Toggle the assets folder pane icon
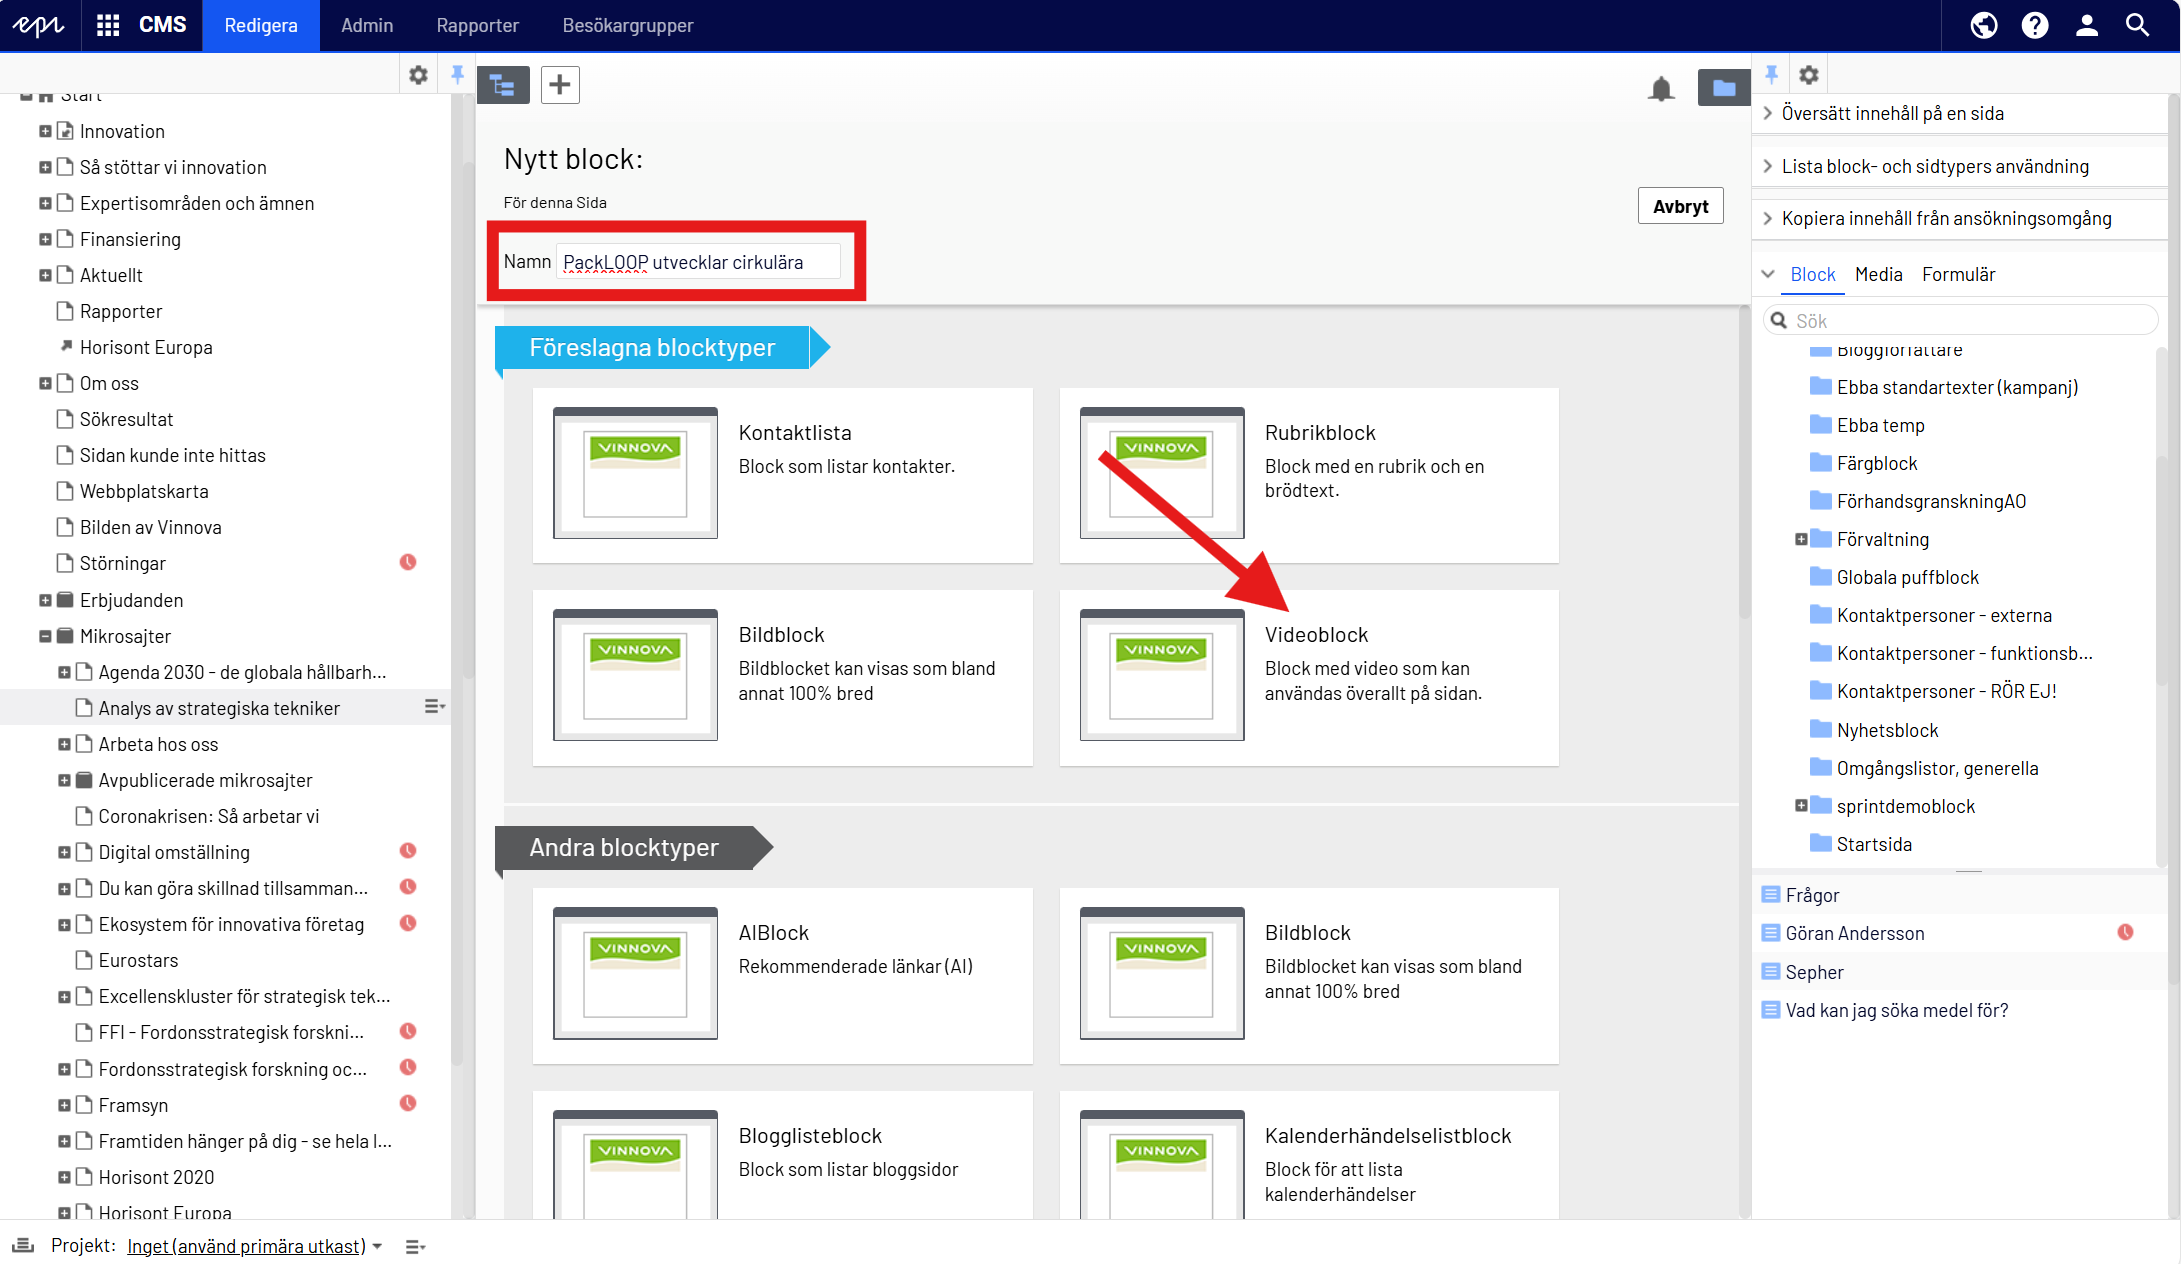This screenshot has width=2181, height=1264. click(x=1723, y=88)
